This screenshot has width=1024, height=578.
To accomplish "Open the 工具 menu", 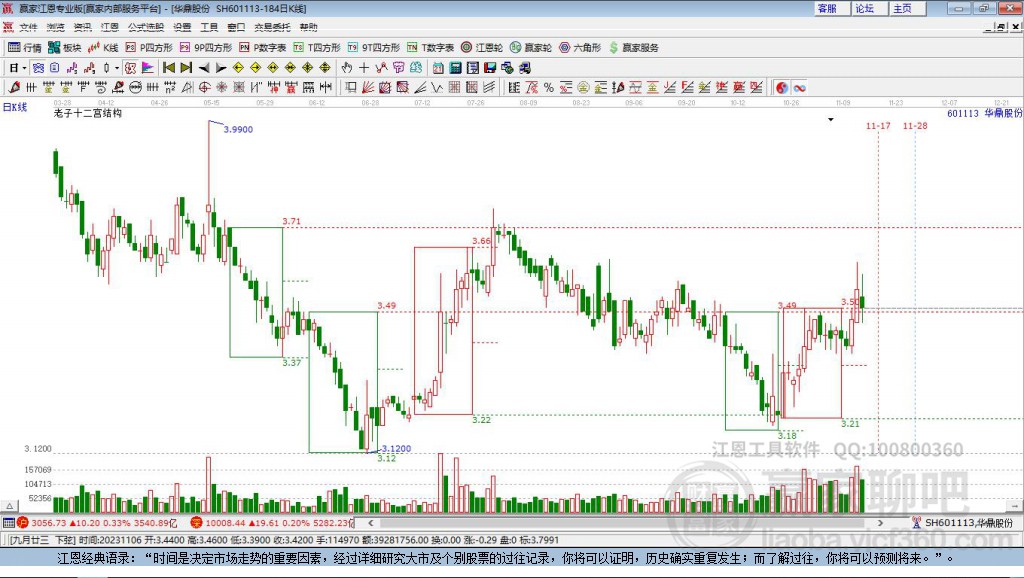I will tap(209, 27).
